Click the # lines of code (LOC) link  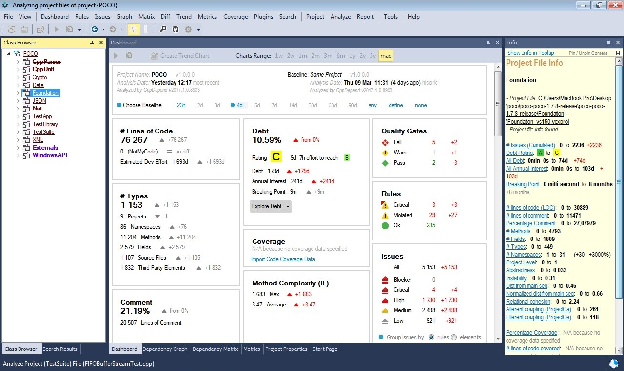pyautogui.click(x=530, y=207)
